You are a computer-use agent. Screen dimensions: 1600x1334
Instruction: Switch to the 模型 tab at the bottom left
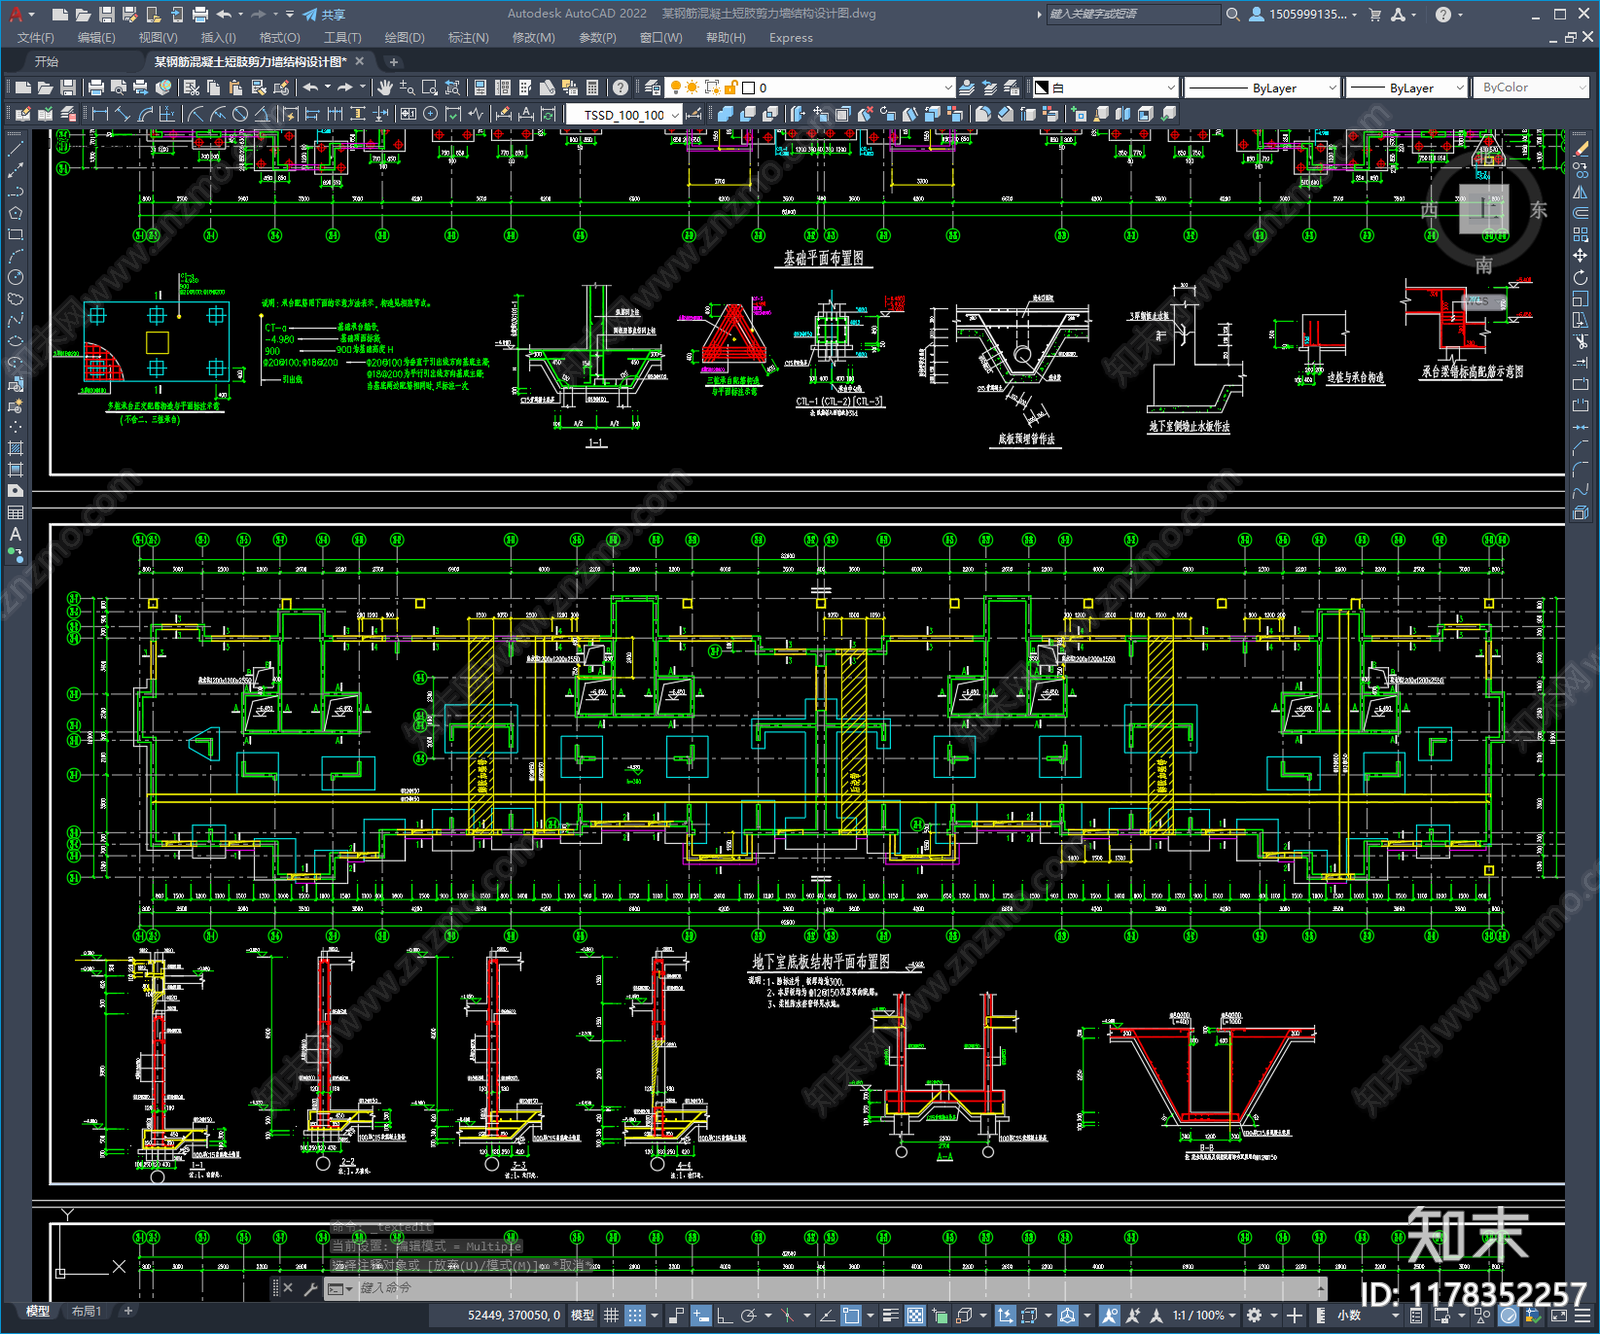coord(38,1311)
